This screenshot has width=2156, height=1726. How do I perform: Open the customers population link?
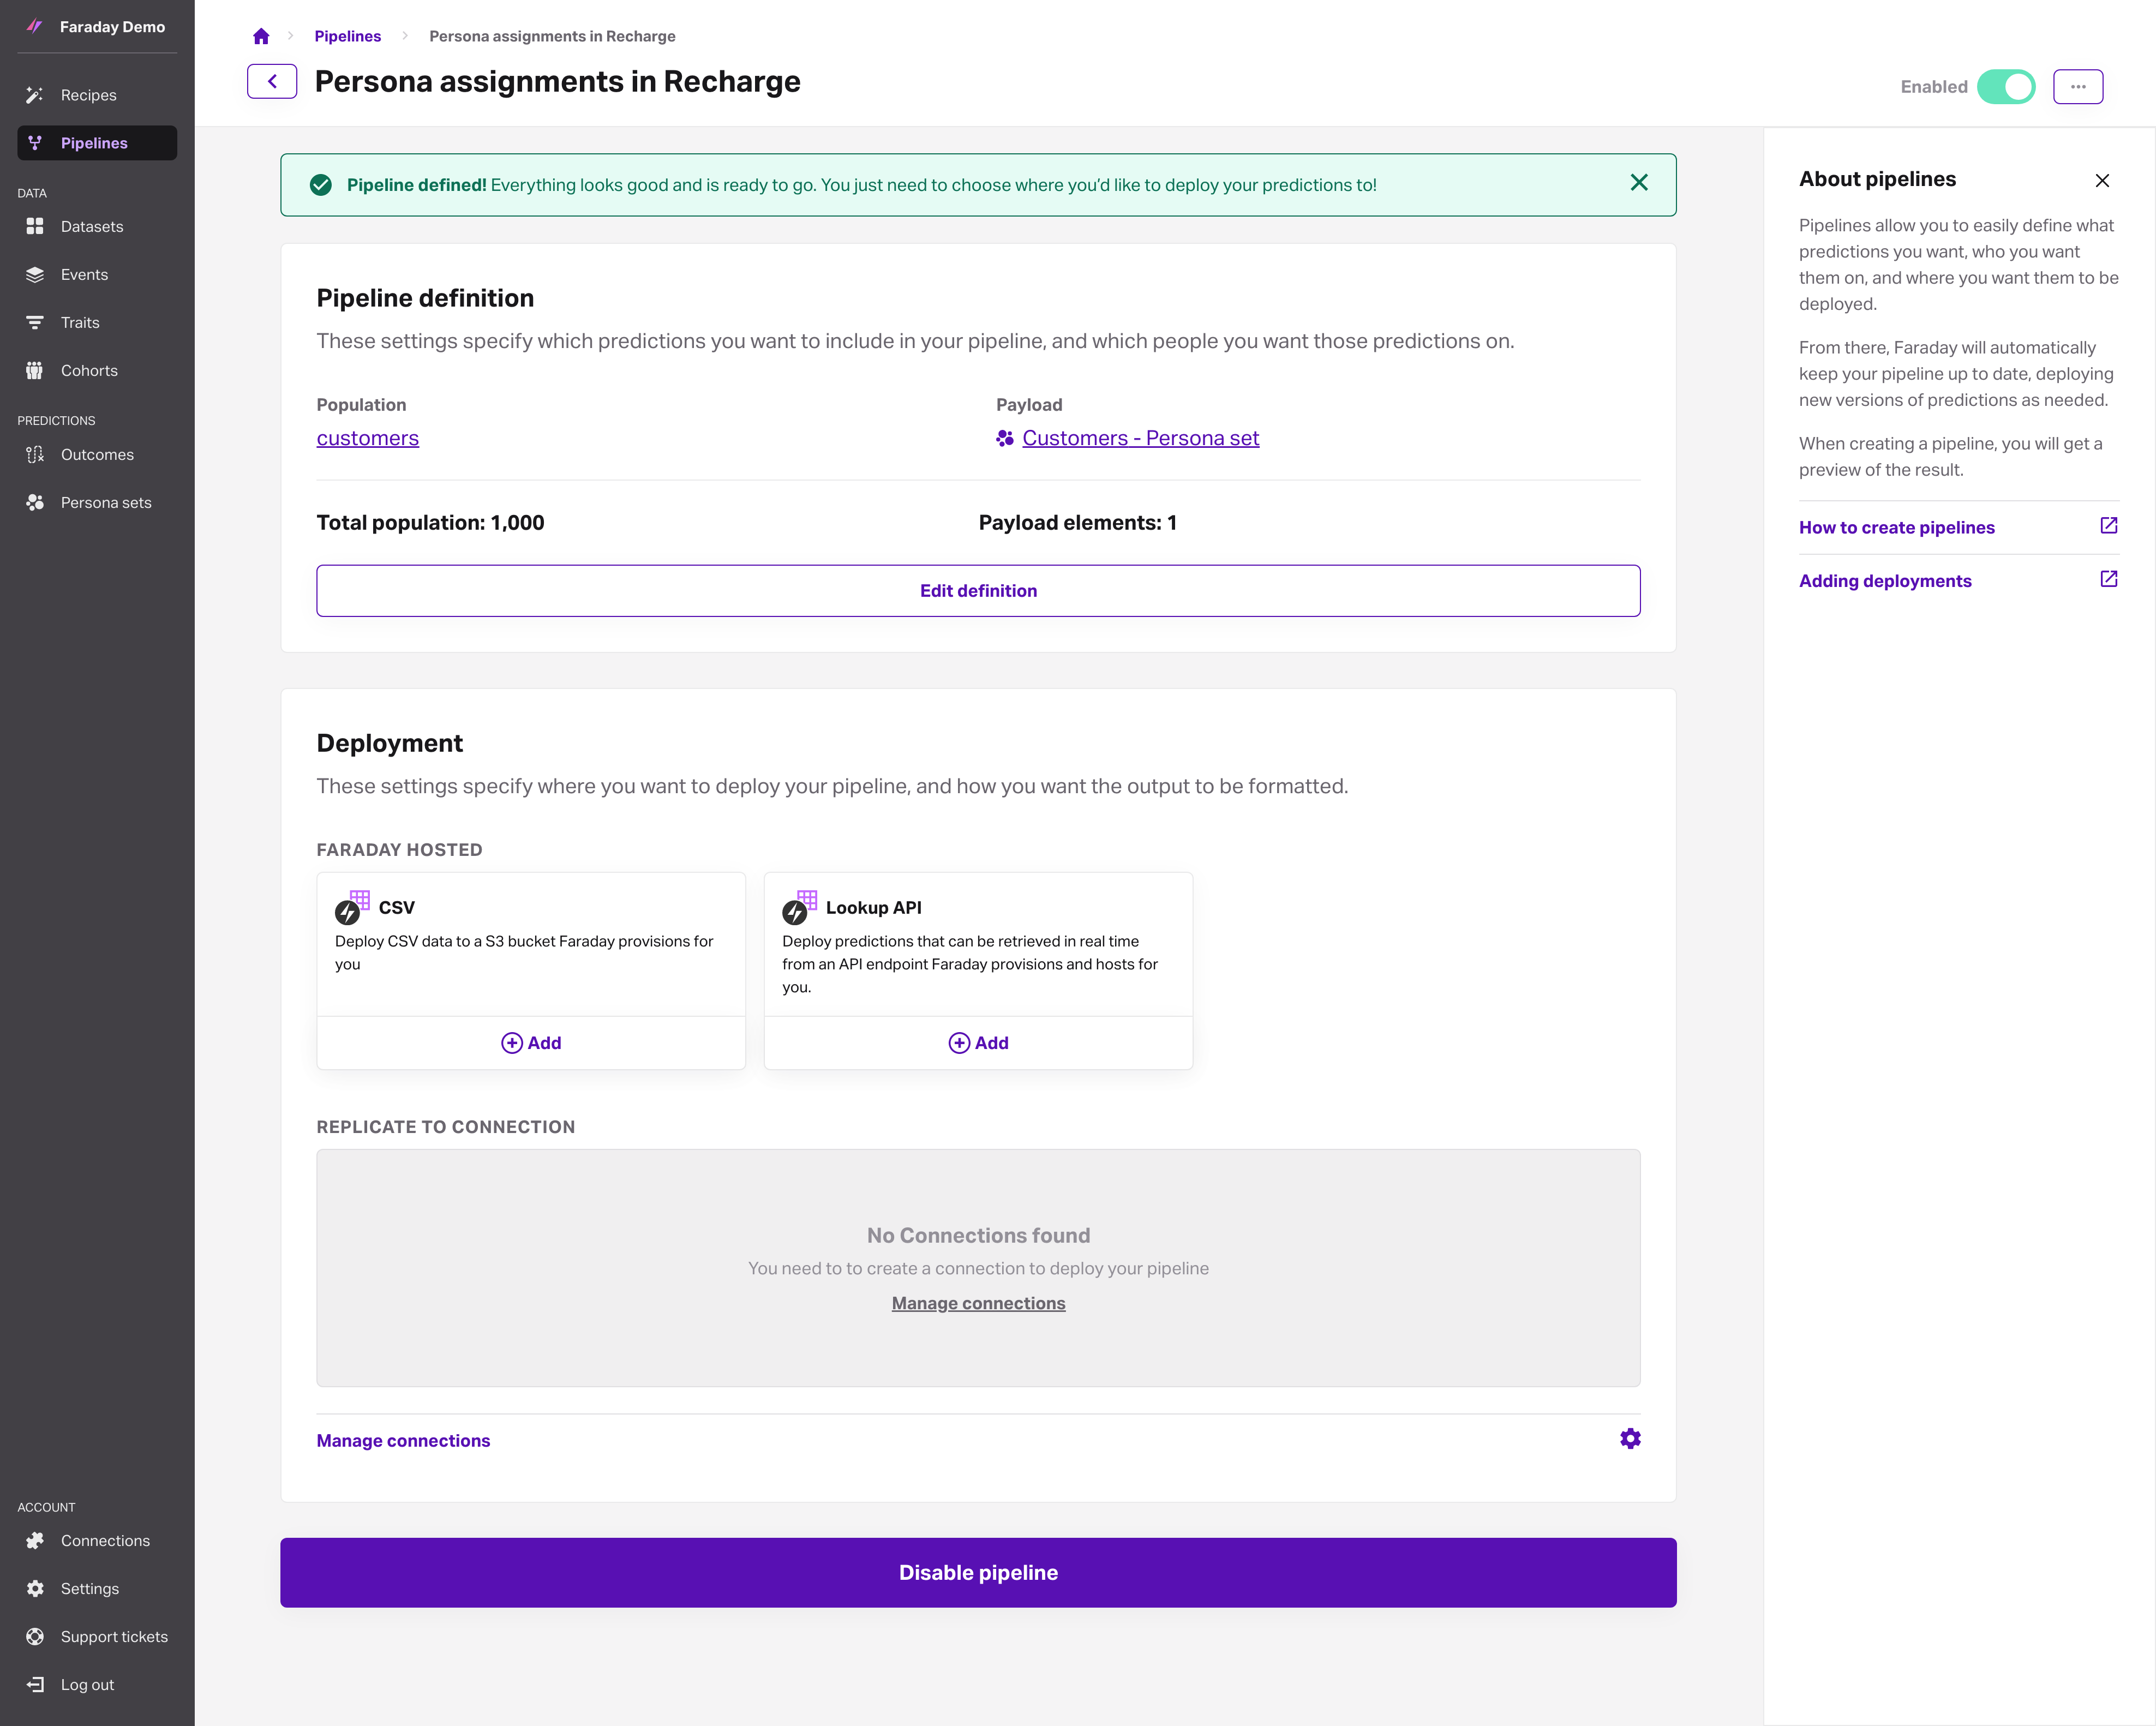point(367,438)
